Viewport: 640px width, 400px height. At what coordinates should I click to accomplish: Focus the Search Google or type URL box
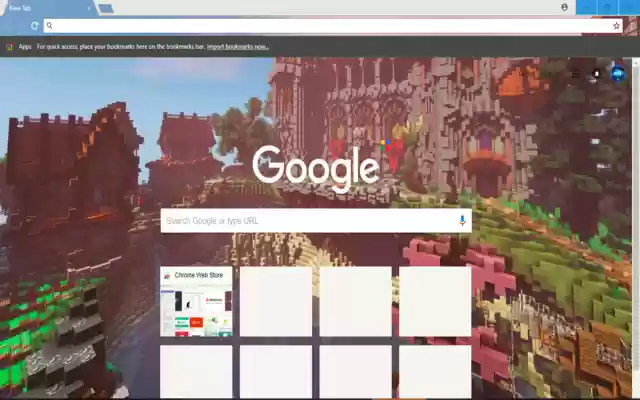316,221
